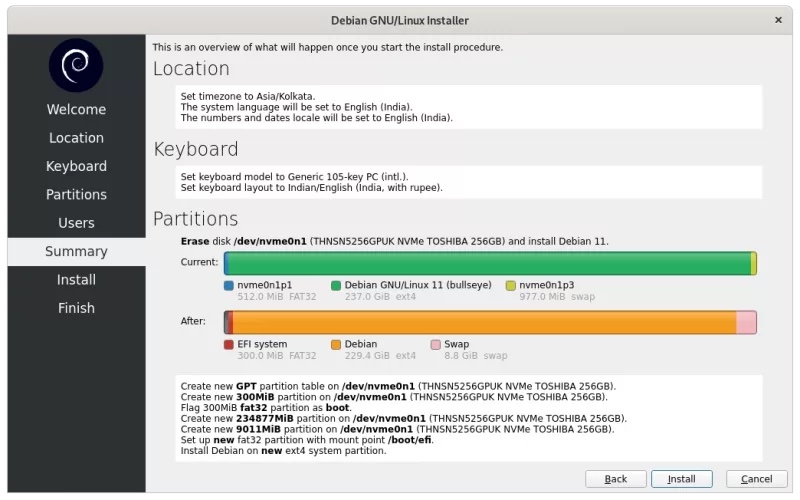Click the blue nvme0n1p1 legend square
This screenshot has width=800, height=500.
229,285
